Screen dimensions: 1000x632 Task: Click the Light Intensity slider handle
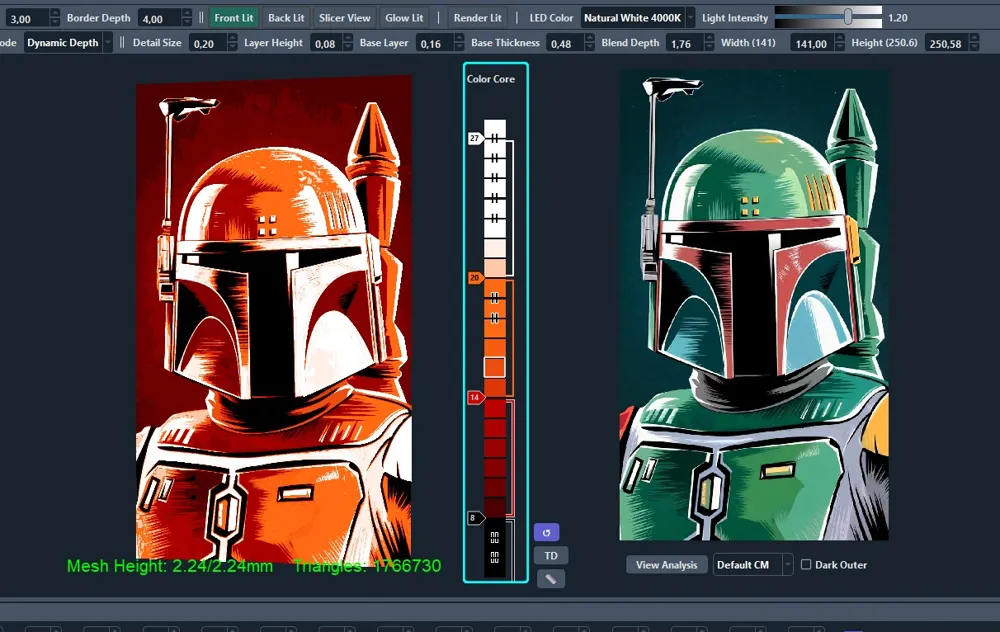(848, 17)
